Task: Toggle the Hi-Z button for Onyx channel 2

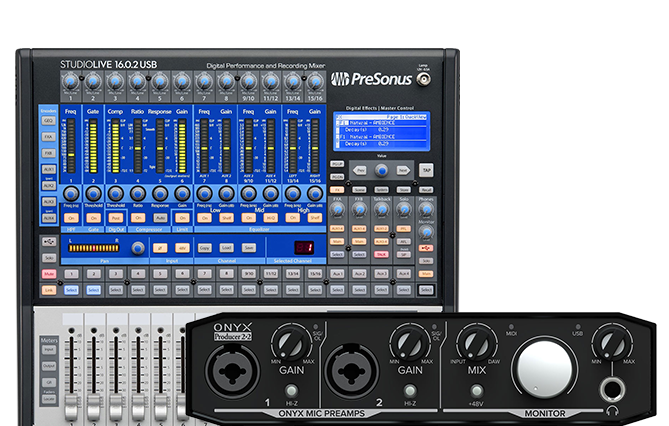Action: click(x=410, y=391)
